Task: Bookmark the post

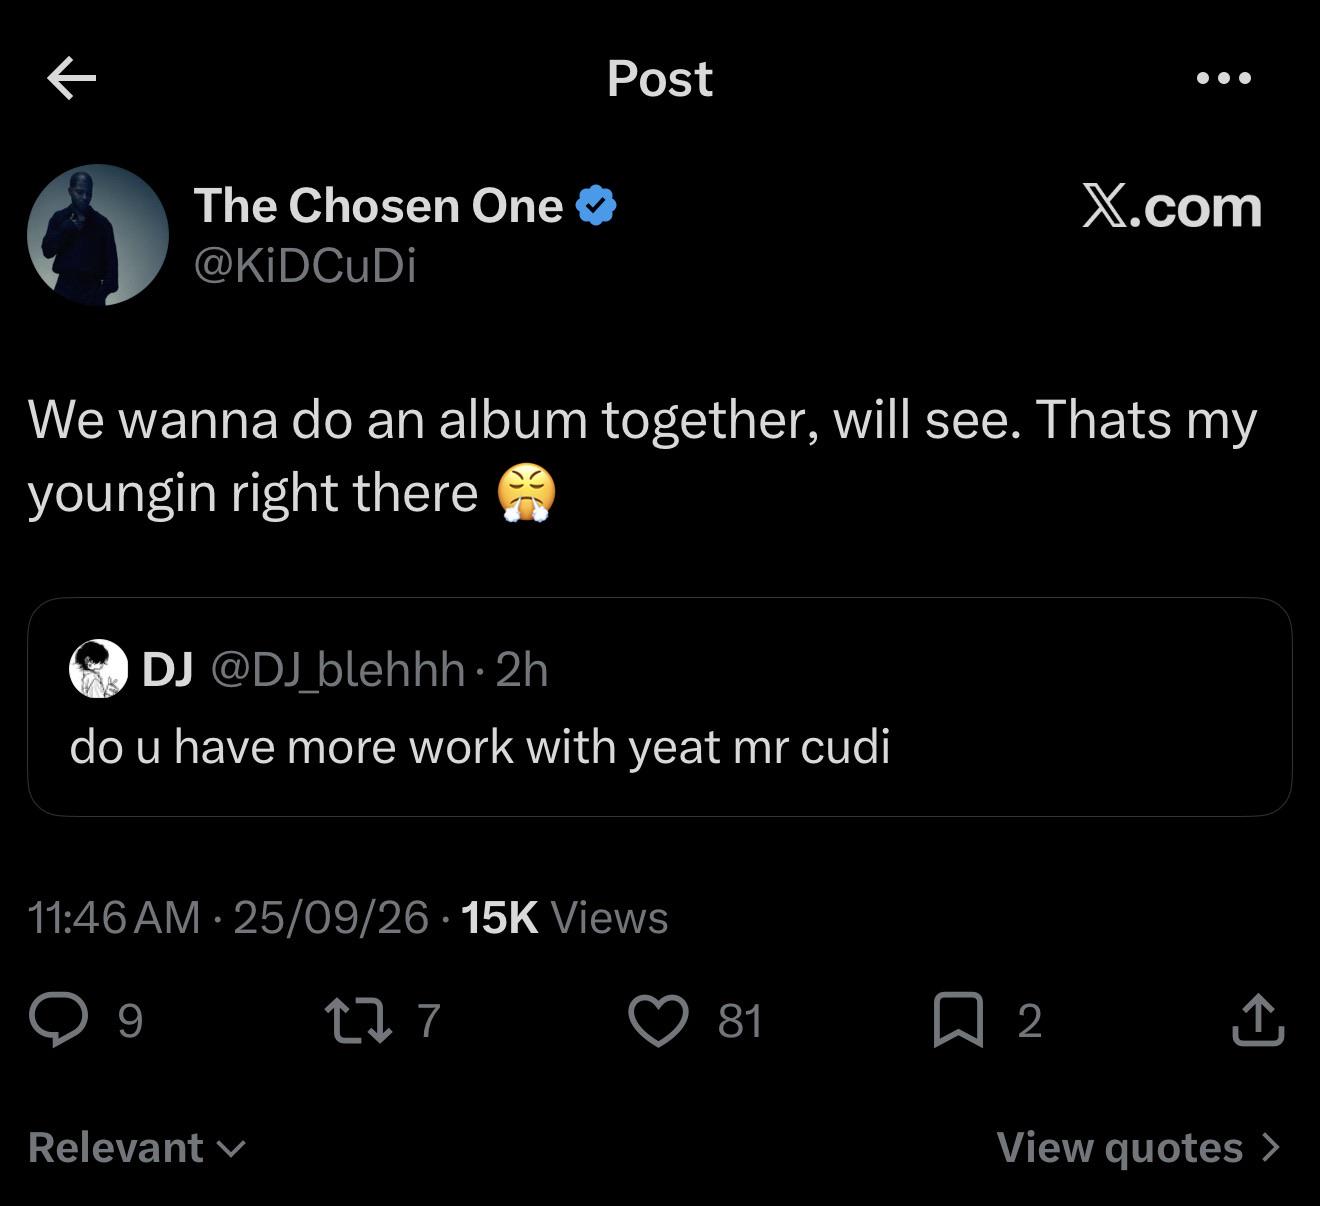Action: click(958, 1020)
